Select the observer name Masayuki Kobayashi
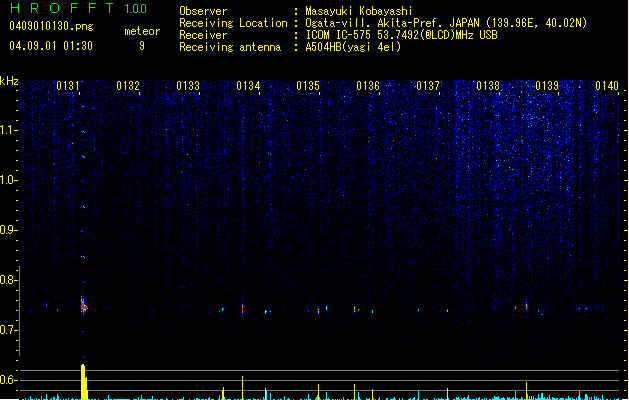The height and width of the screenshot is (400, 629). [359, 11]
